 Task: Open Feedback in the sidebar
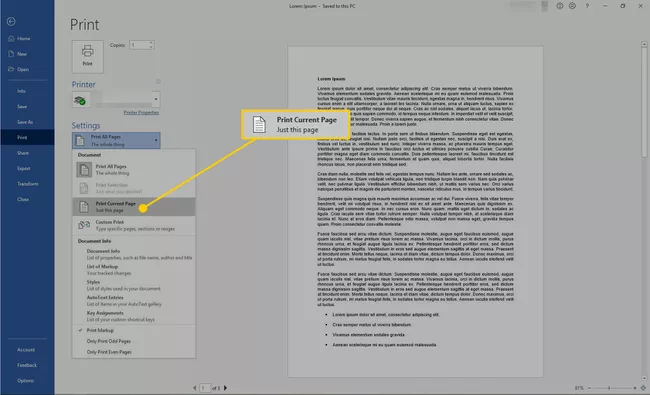(27, 365)
